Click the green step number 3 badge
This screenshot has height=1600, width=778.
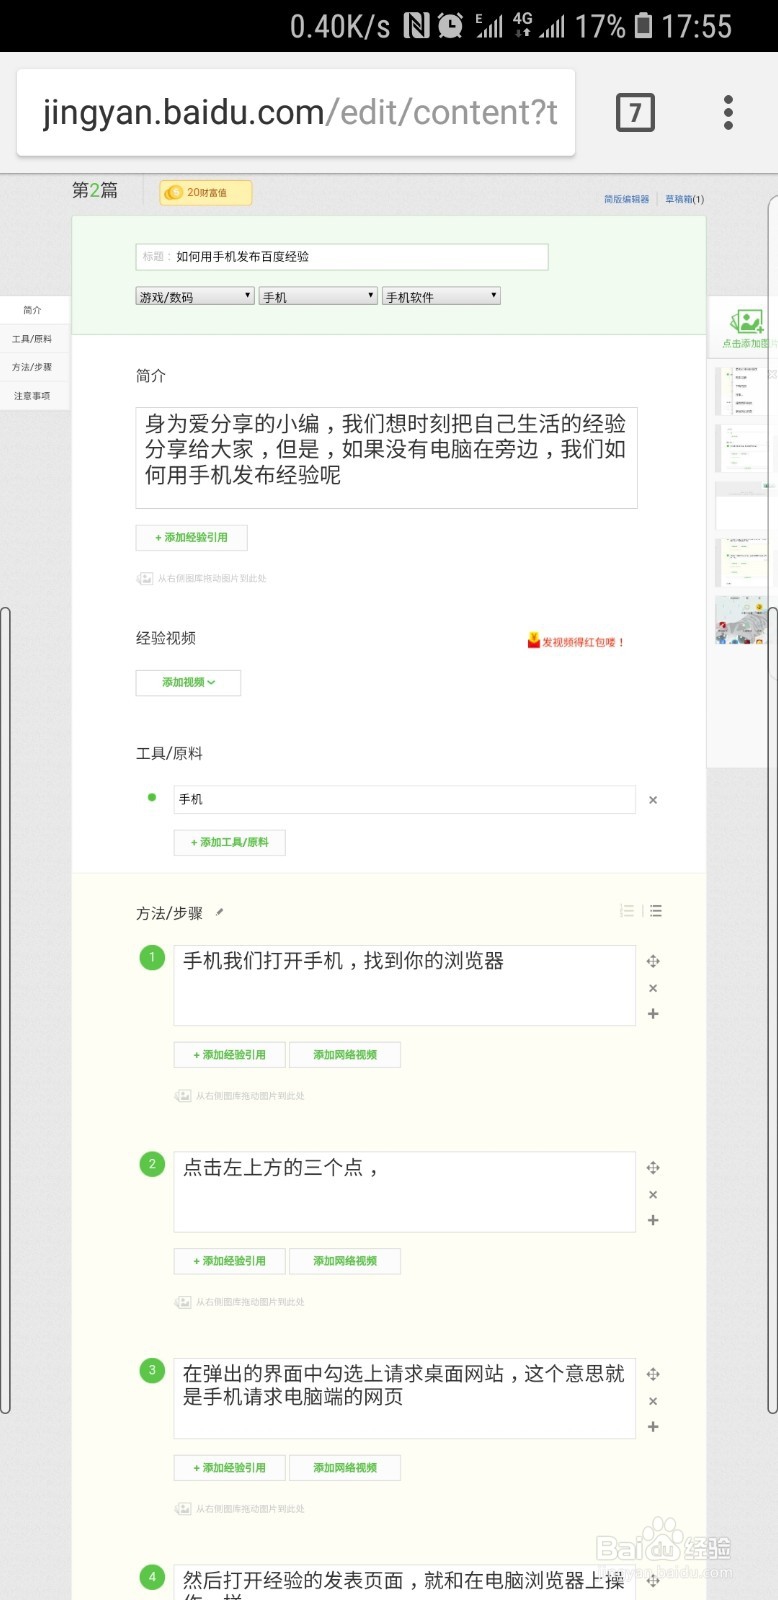tap(152, 1370)
